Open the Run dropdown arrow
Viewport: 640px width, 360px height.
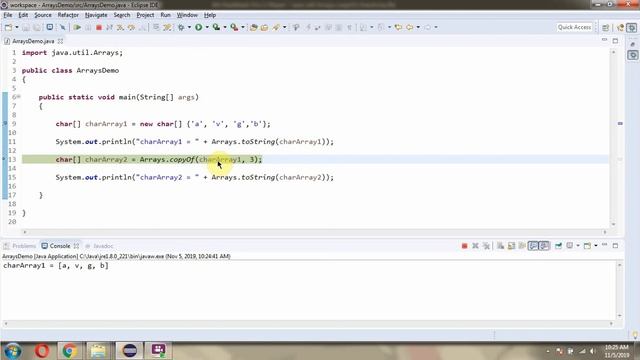click(x=207, y=27)
